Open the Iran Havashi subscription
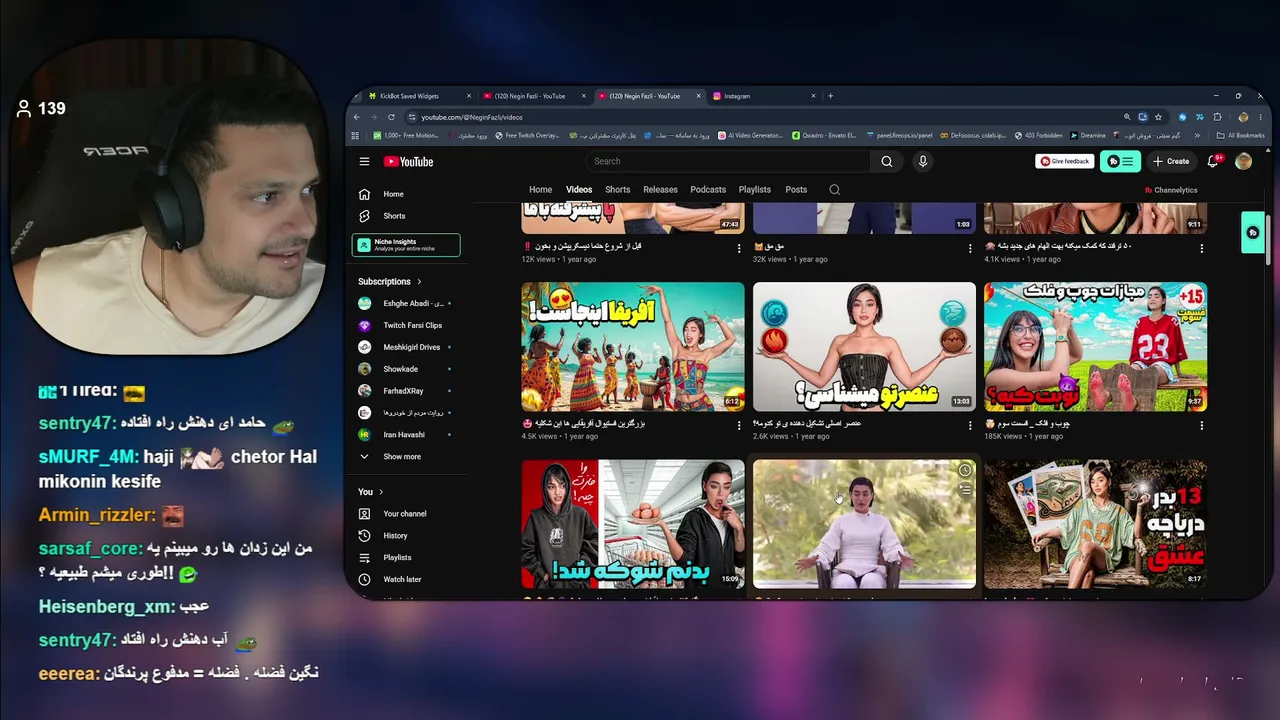This screenshot has height=720, width=1280. 405,435
